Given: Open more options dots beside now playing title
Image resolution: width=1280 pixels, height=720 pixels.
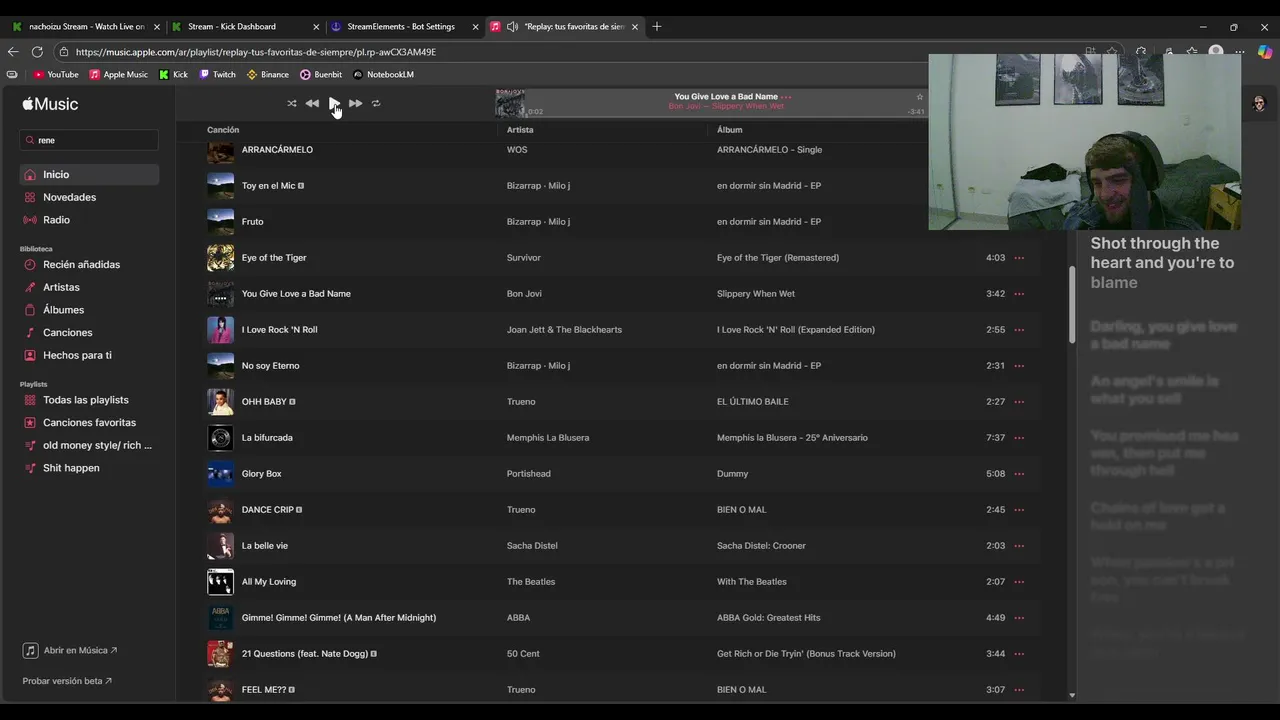Looking at the screenshot, I should 787,97.
